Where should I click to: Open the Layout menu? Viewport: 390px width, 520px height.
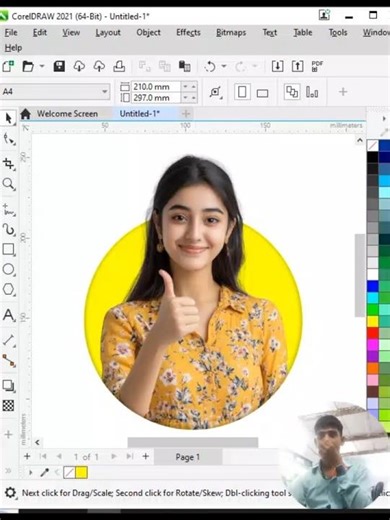108,33
